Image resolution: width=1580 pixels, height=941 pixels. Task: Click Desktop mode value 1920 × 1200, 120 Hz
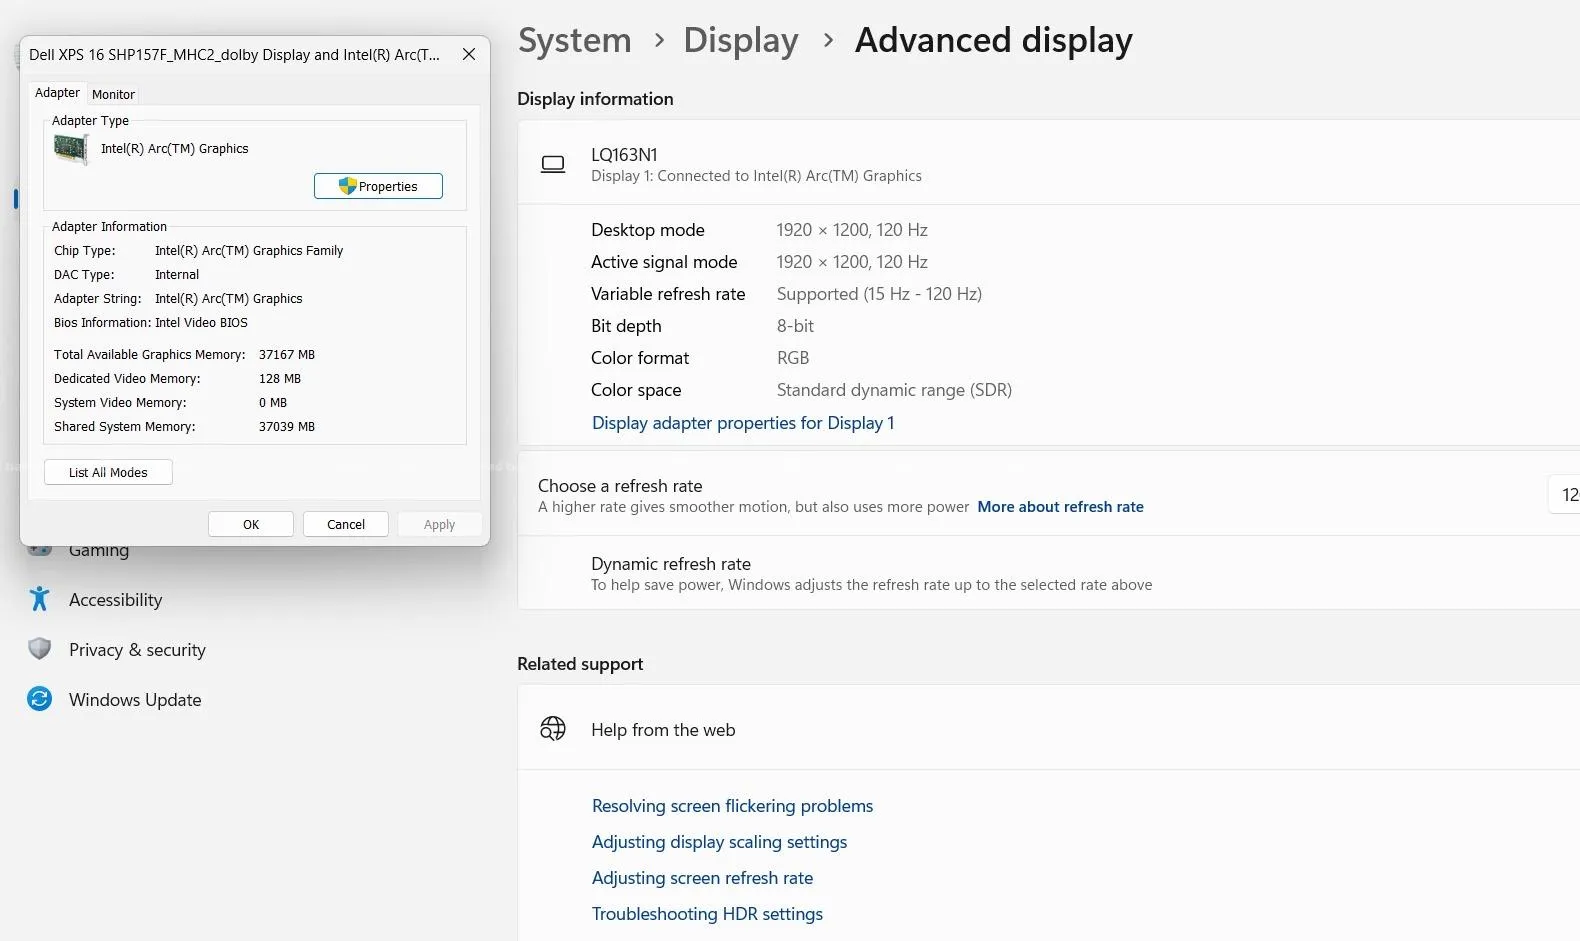[851, 230]
